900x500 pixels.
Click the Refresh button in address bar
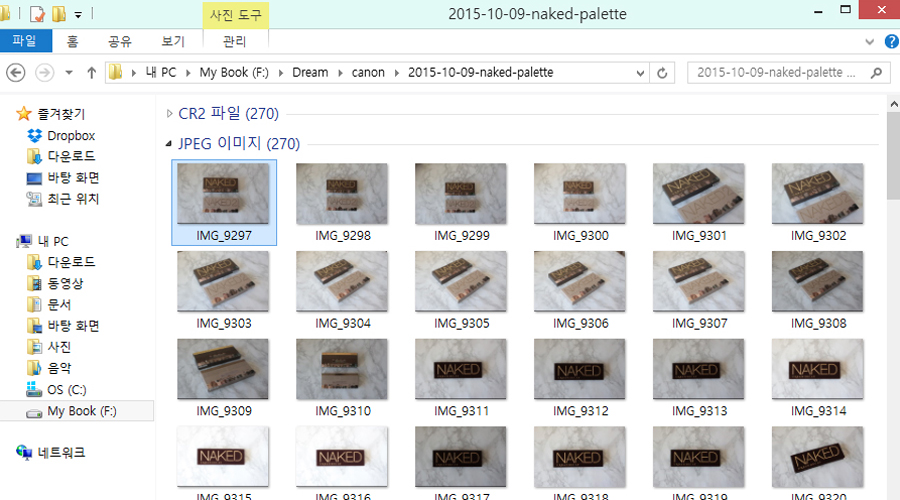click(x=661, y=73)
